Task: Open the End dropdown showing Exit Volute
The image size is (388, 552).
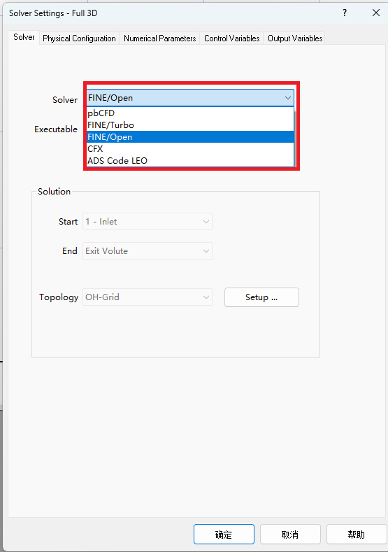Action: 148,251
